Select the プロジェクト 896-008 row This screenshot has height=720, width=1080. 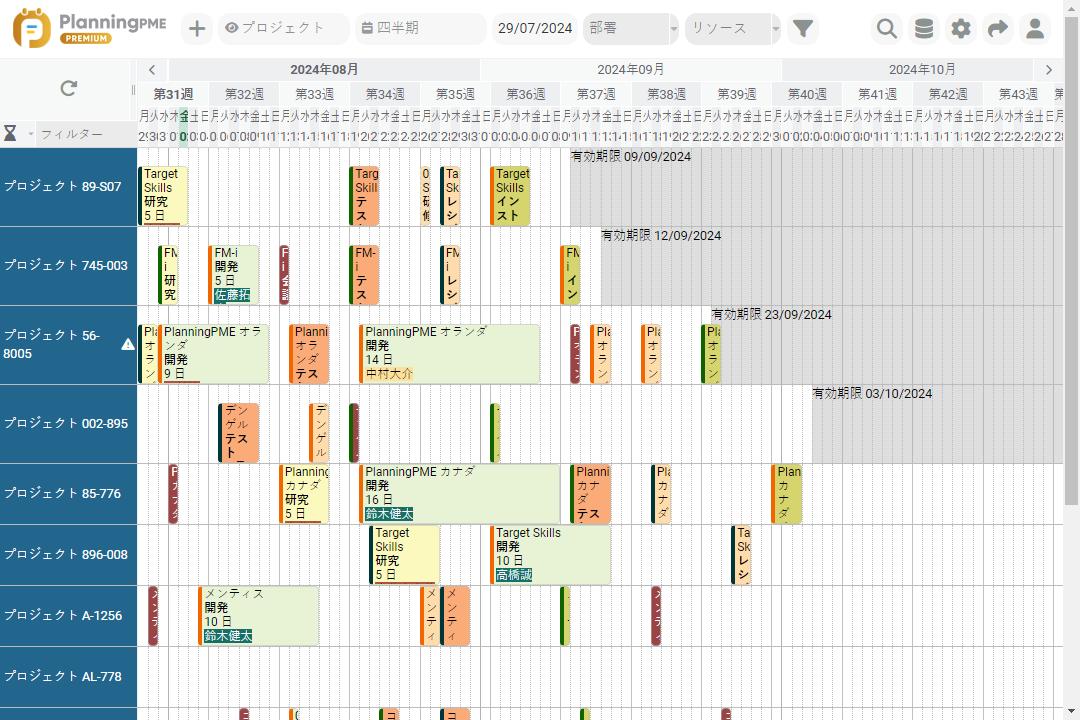(66, 555)
